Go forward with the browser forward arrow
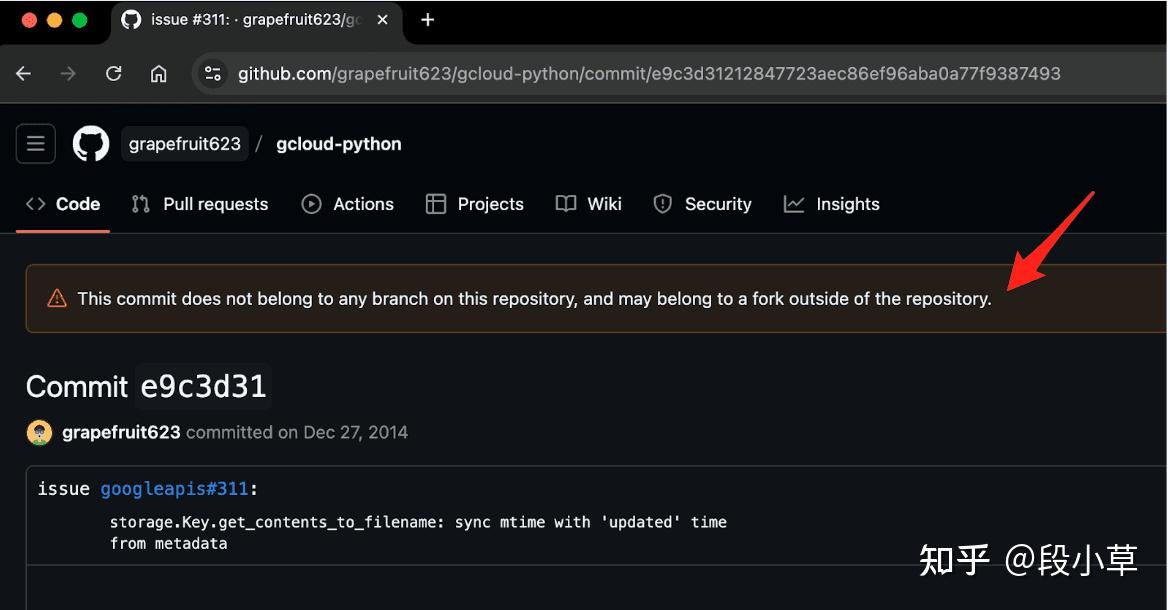Image resolution: width=1170 pixels, height=610 pixels. [x=68, y=73]
